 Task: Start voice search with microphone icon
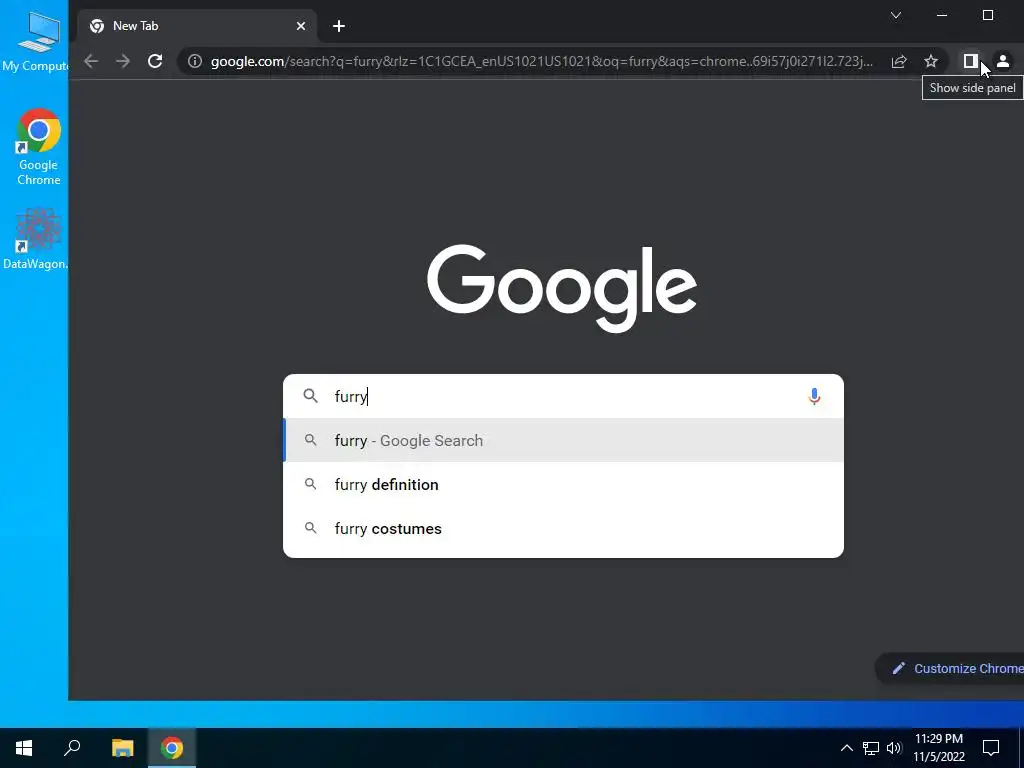pyautogui.click(x=814, y=396)
